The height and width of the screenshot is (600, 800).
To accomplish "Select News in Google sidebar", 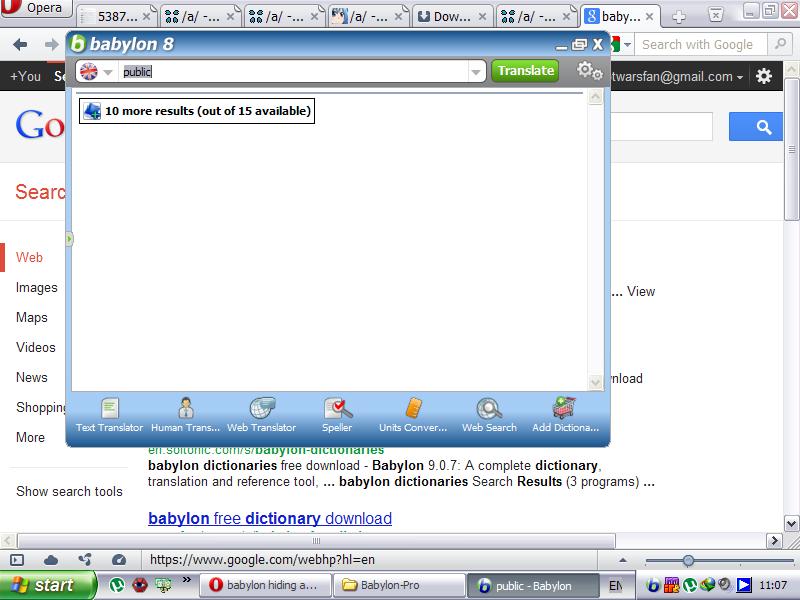I will tap(32, 378).
